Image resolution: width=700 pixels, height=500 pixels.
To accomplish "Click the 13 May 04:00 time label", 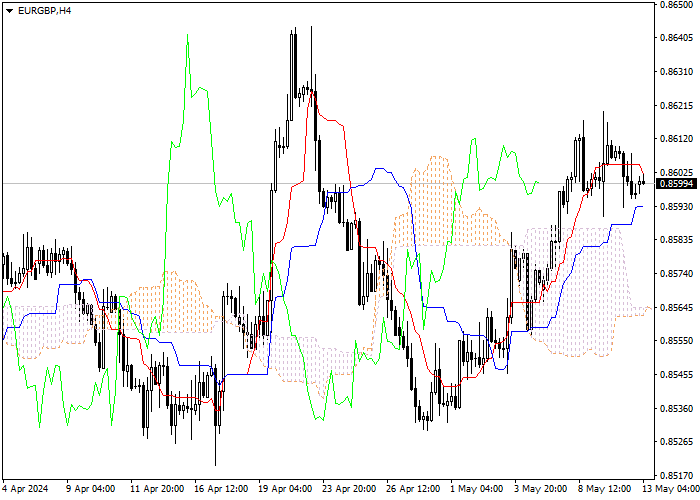I will pos(671,489).
